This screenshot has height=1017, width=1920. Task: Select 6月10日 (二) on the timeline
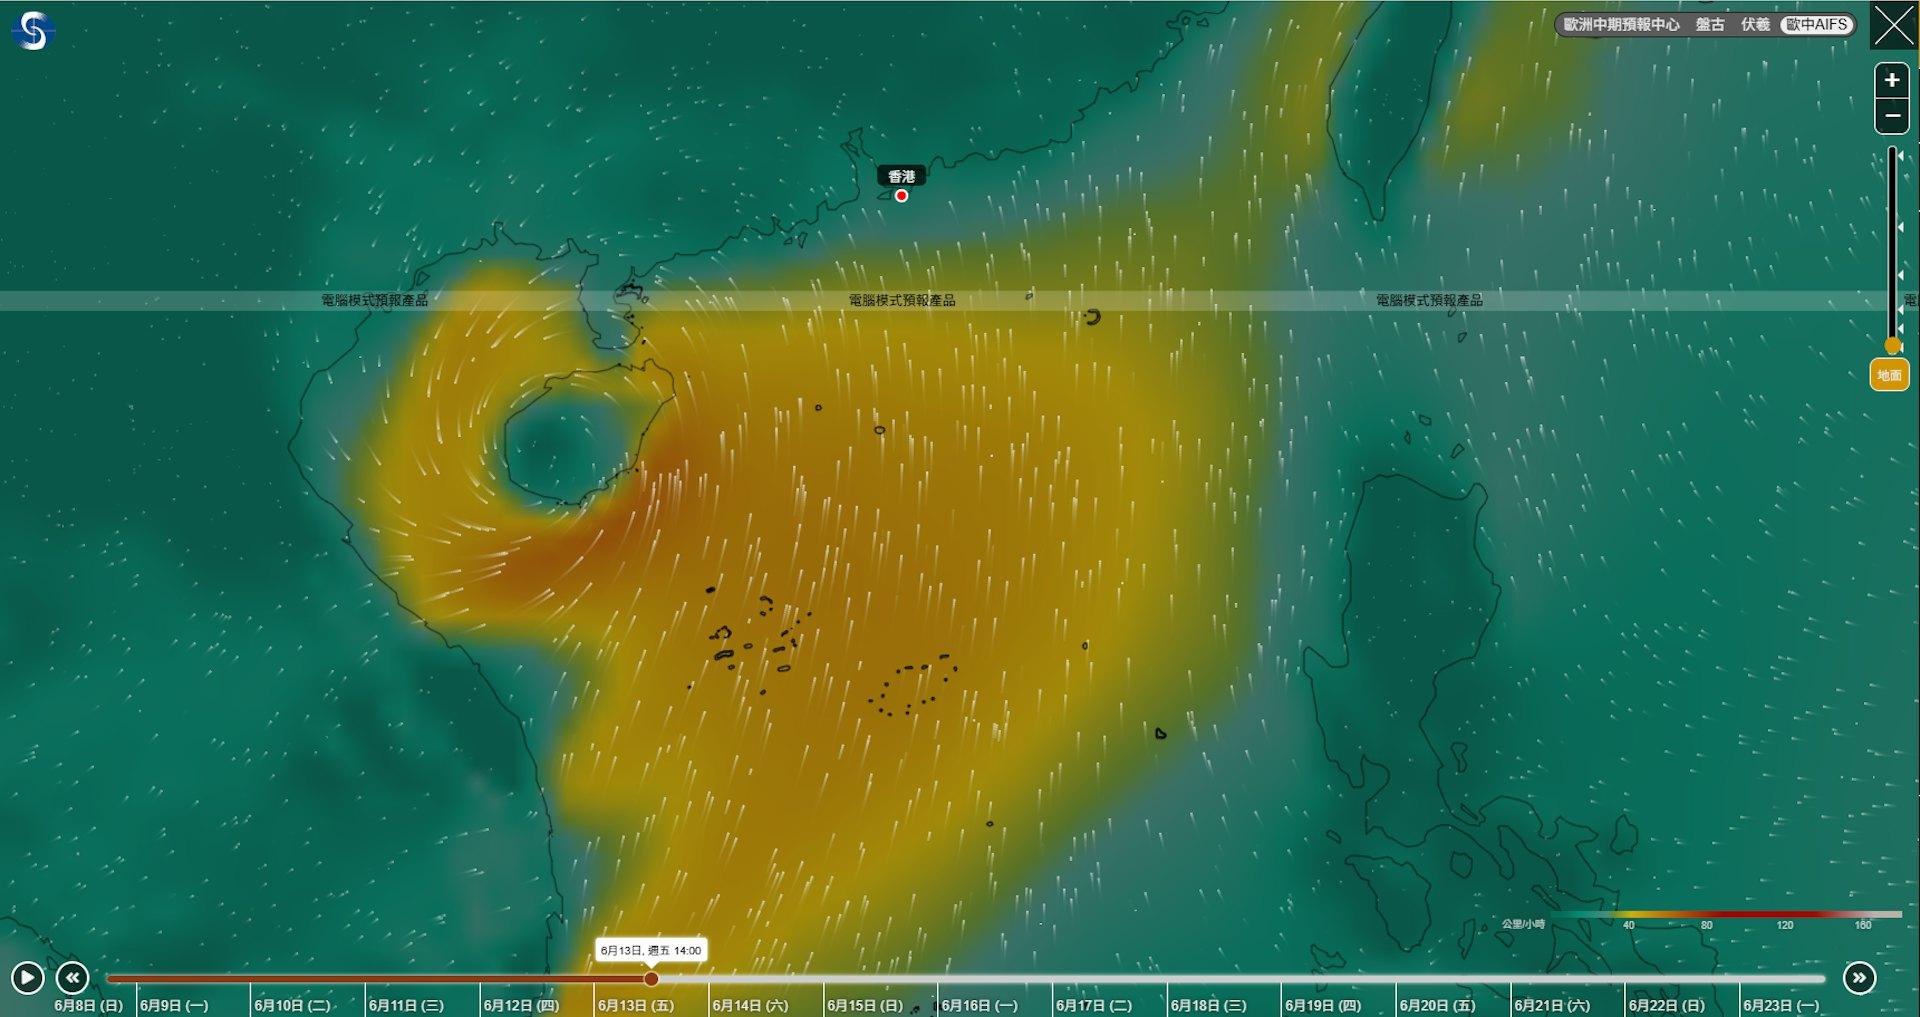point(292,1005)
